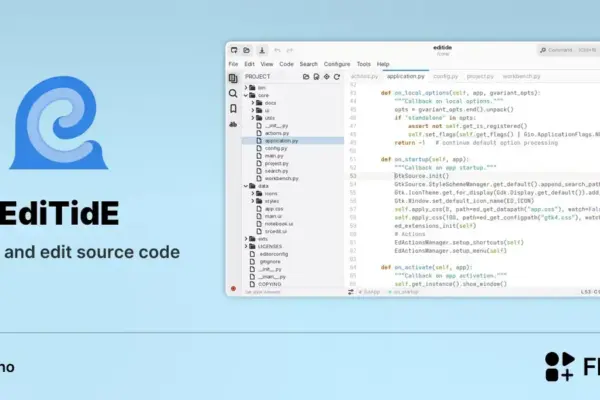Switch to the actions.py tab
The height and width of the screenshot is (400, 600).
click(364, 77)
